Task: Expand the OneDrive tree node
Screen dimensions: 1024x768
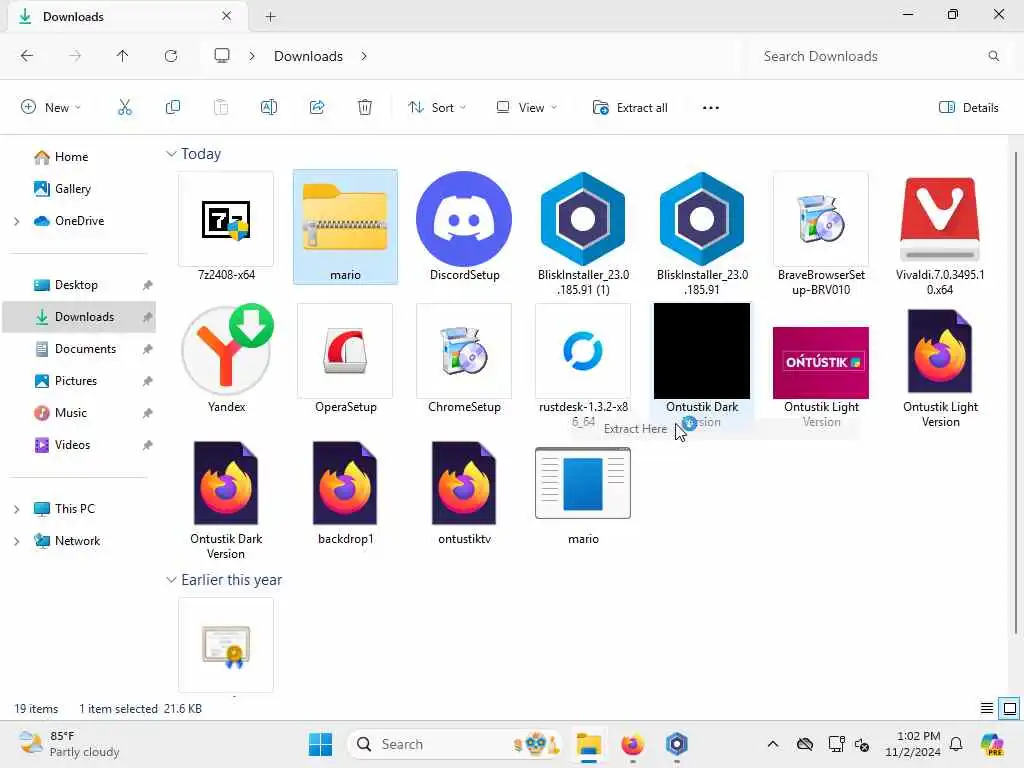Action: tap(16, 221)
